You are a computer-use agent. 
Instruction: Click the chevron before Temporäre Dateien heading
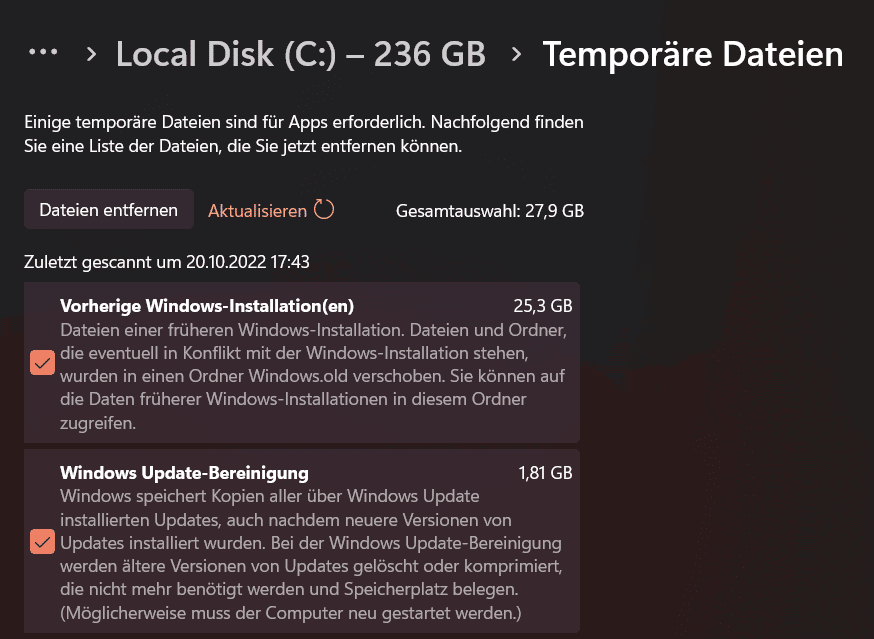516,54
